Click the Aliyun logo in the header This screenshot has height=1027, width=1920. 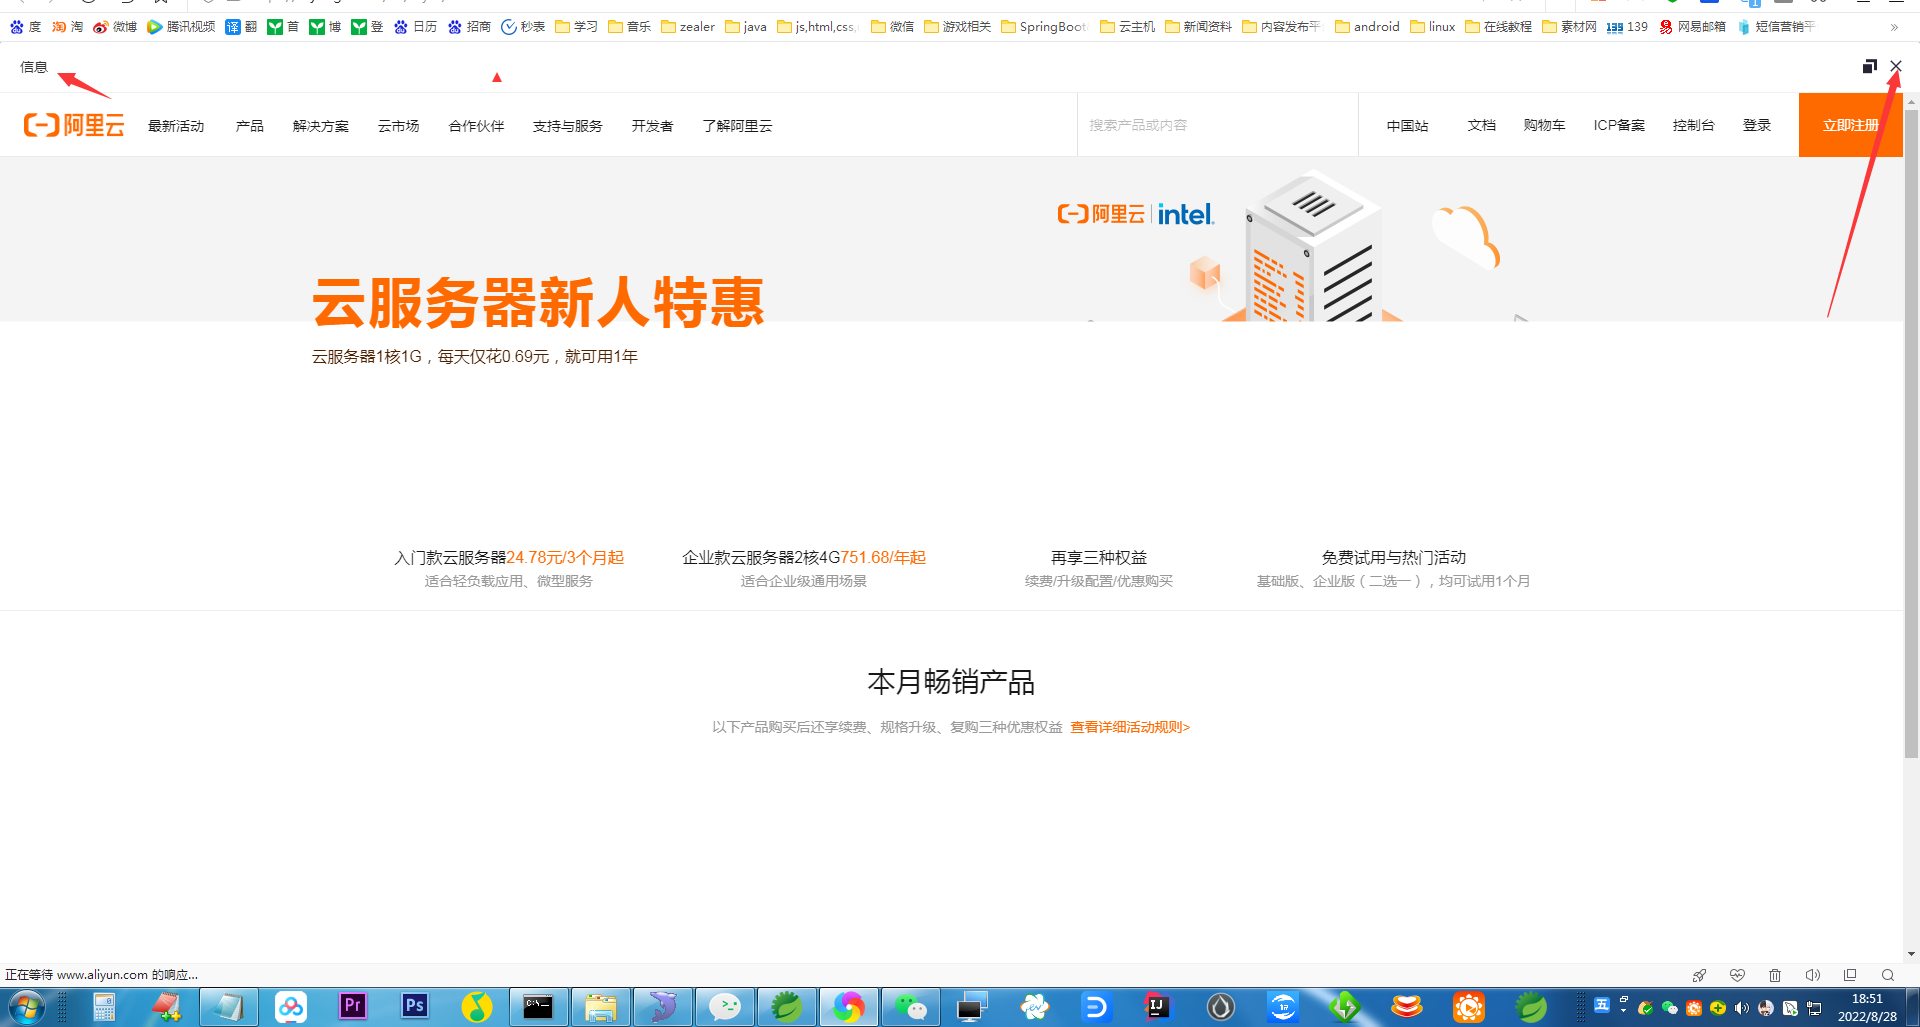pyautogui.click(x=74, y=125)
